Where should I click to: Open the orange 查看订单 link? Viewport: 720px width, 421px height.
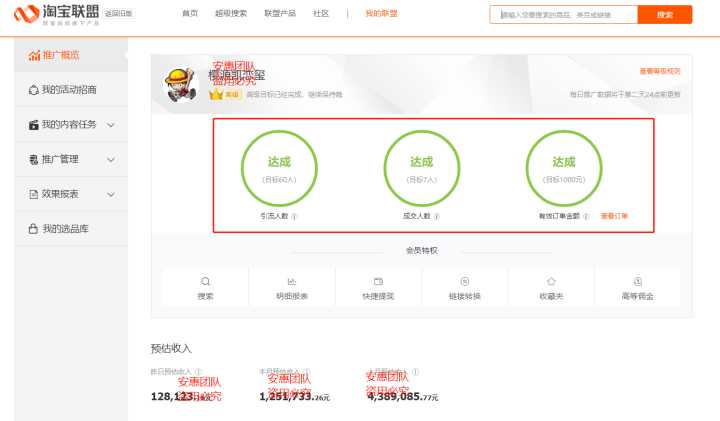coord(614,216)
